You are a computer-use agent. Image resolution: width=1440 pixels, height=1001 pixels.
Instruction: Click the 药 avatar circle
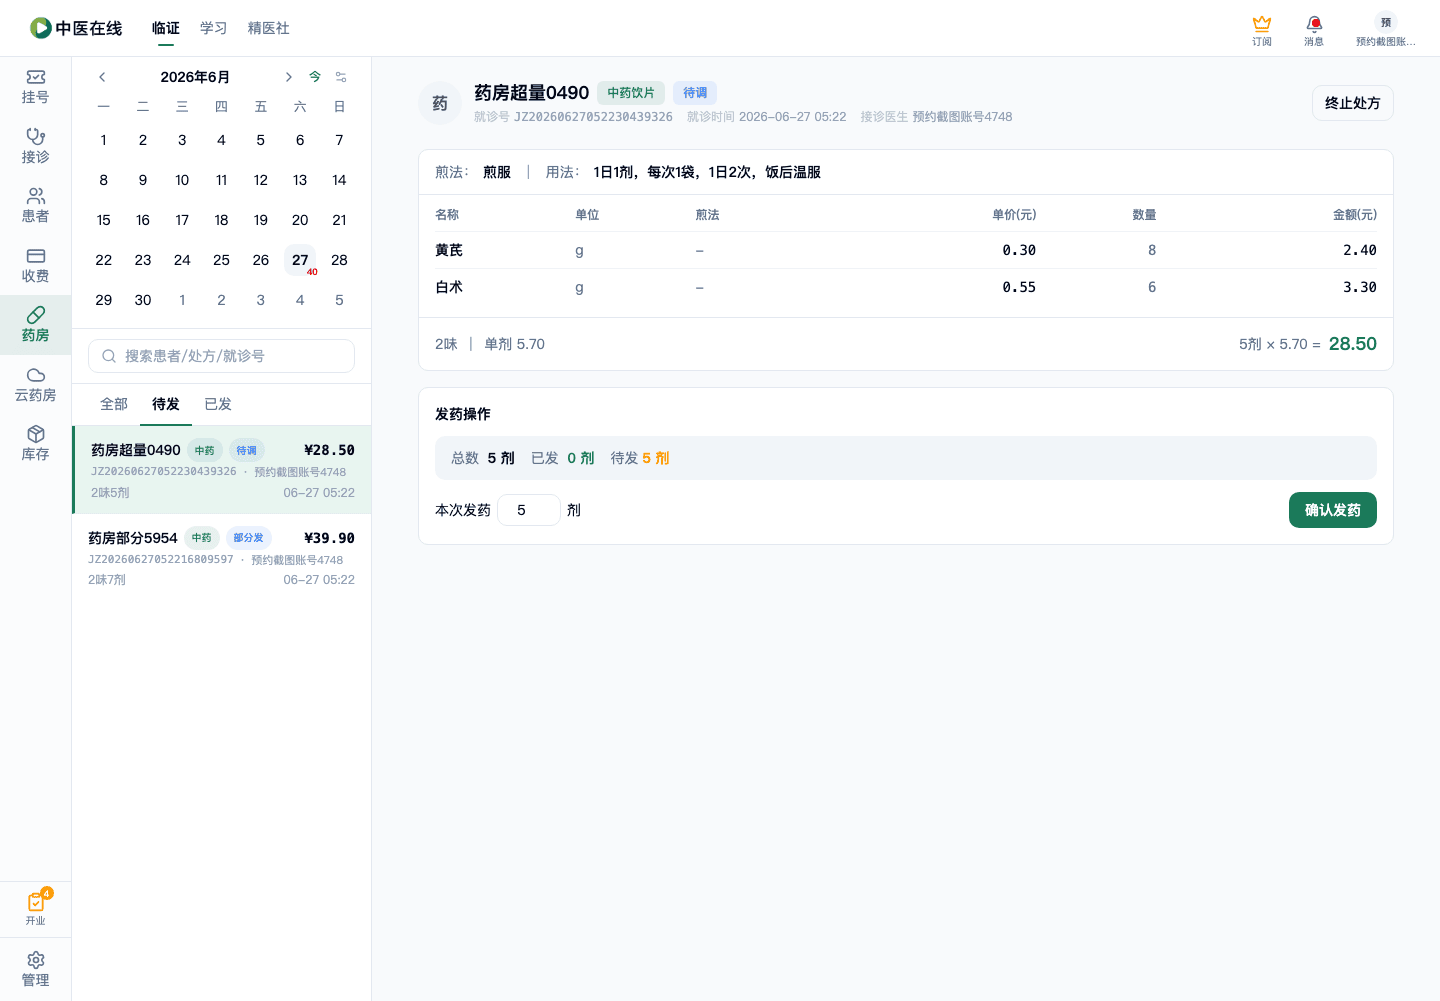440,103
